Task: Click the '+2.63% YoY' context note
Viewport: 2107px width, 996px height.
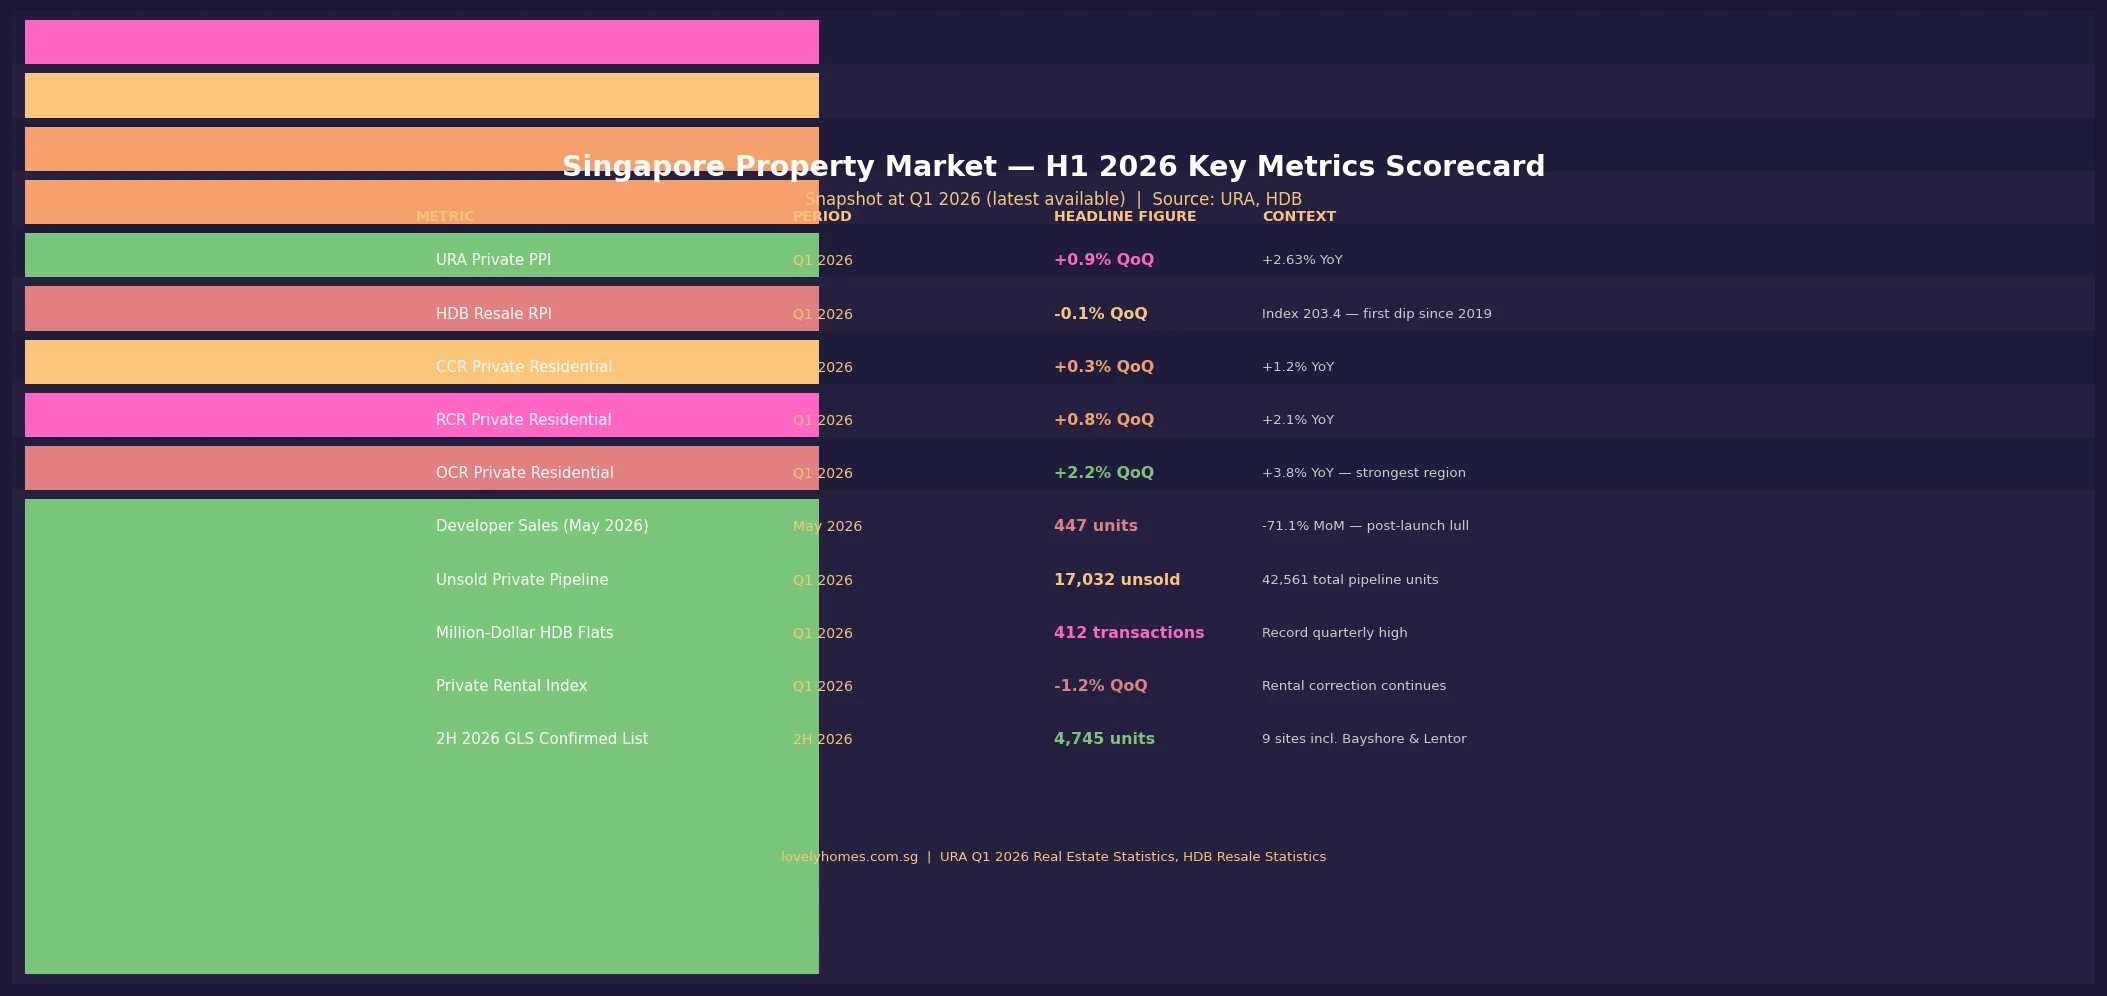Action: 1302,260
